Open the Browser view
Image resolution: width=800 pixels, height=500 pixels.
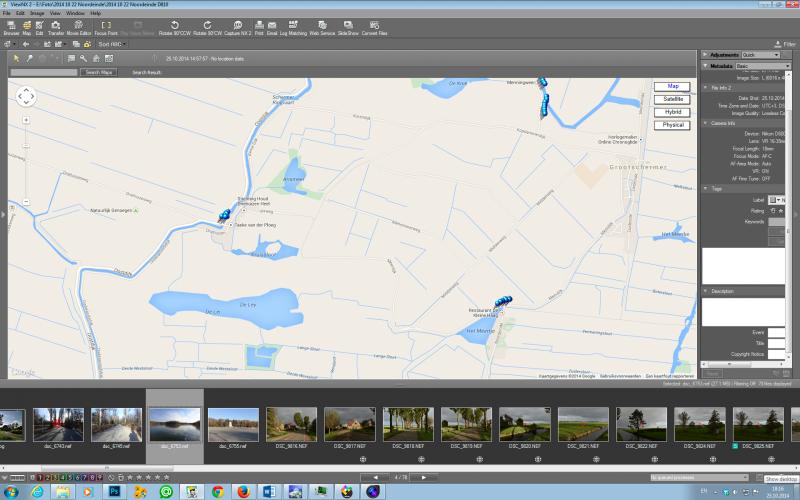coord(11,28)
